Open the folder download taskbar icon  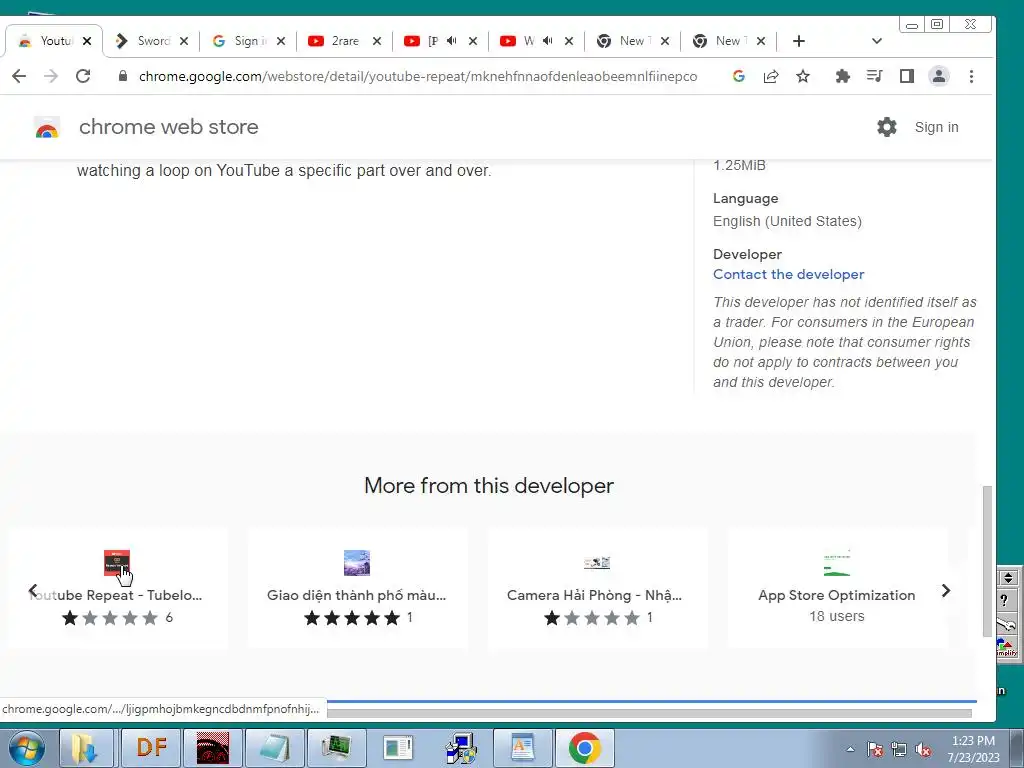pyautogui.click(x=85, y=748)
